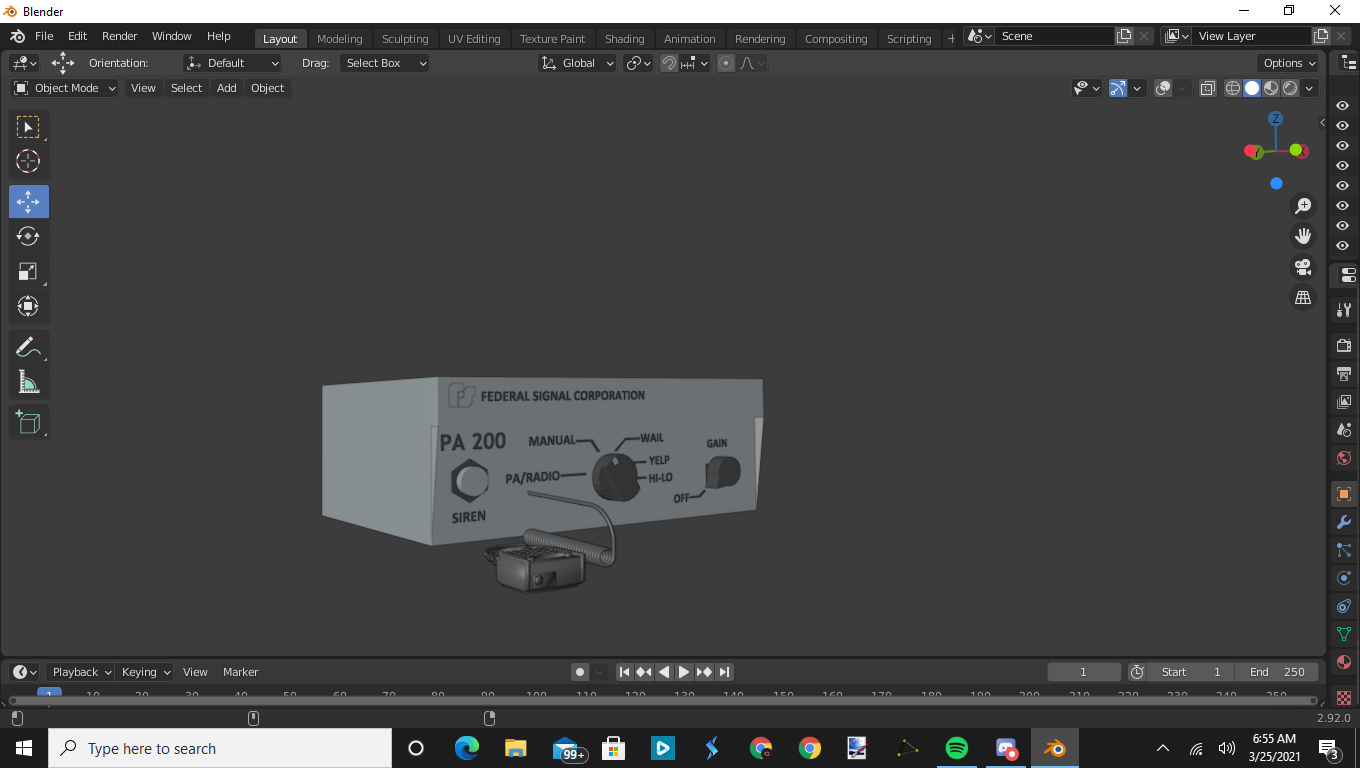The height and width of the screenshot is (768, 1360).
Task: Open the File menu
Action: point(44,36)
